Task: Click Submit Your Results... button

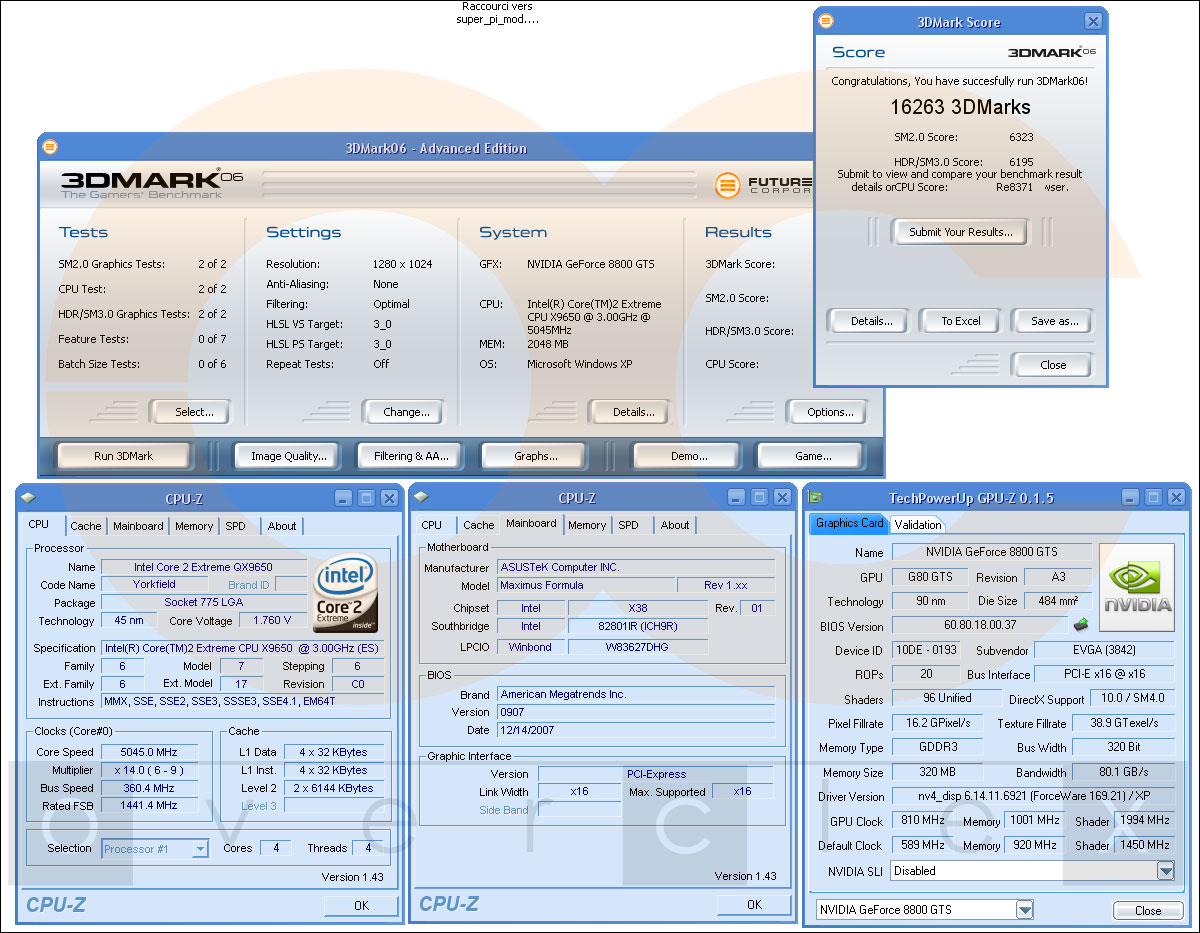Action: point(960,232)
